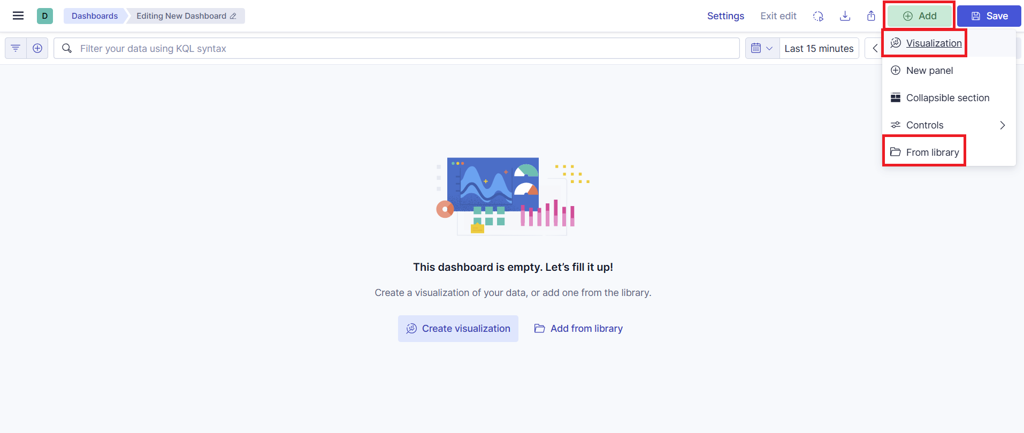This screenshot has width=1024, height=433.
Task: Click the Controls submenu chevron arrow
Action: click(x=1002, y=125)
